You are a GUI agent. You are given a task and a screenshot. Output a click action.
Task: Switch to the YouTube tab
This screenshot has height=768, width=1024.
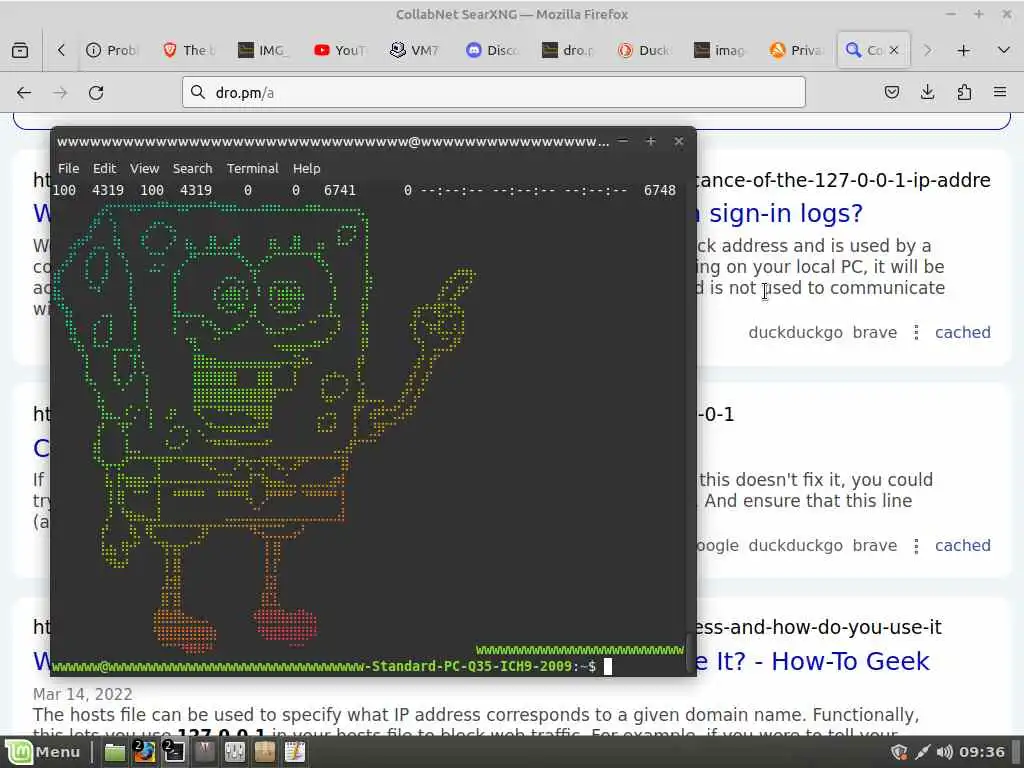click(x=341, y=50)
